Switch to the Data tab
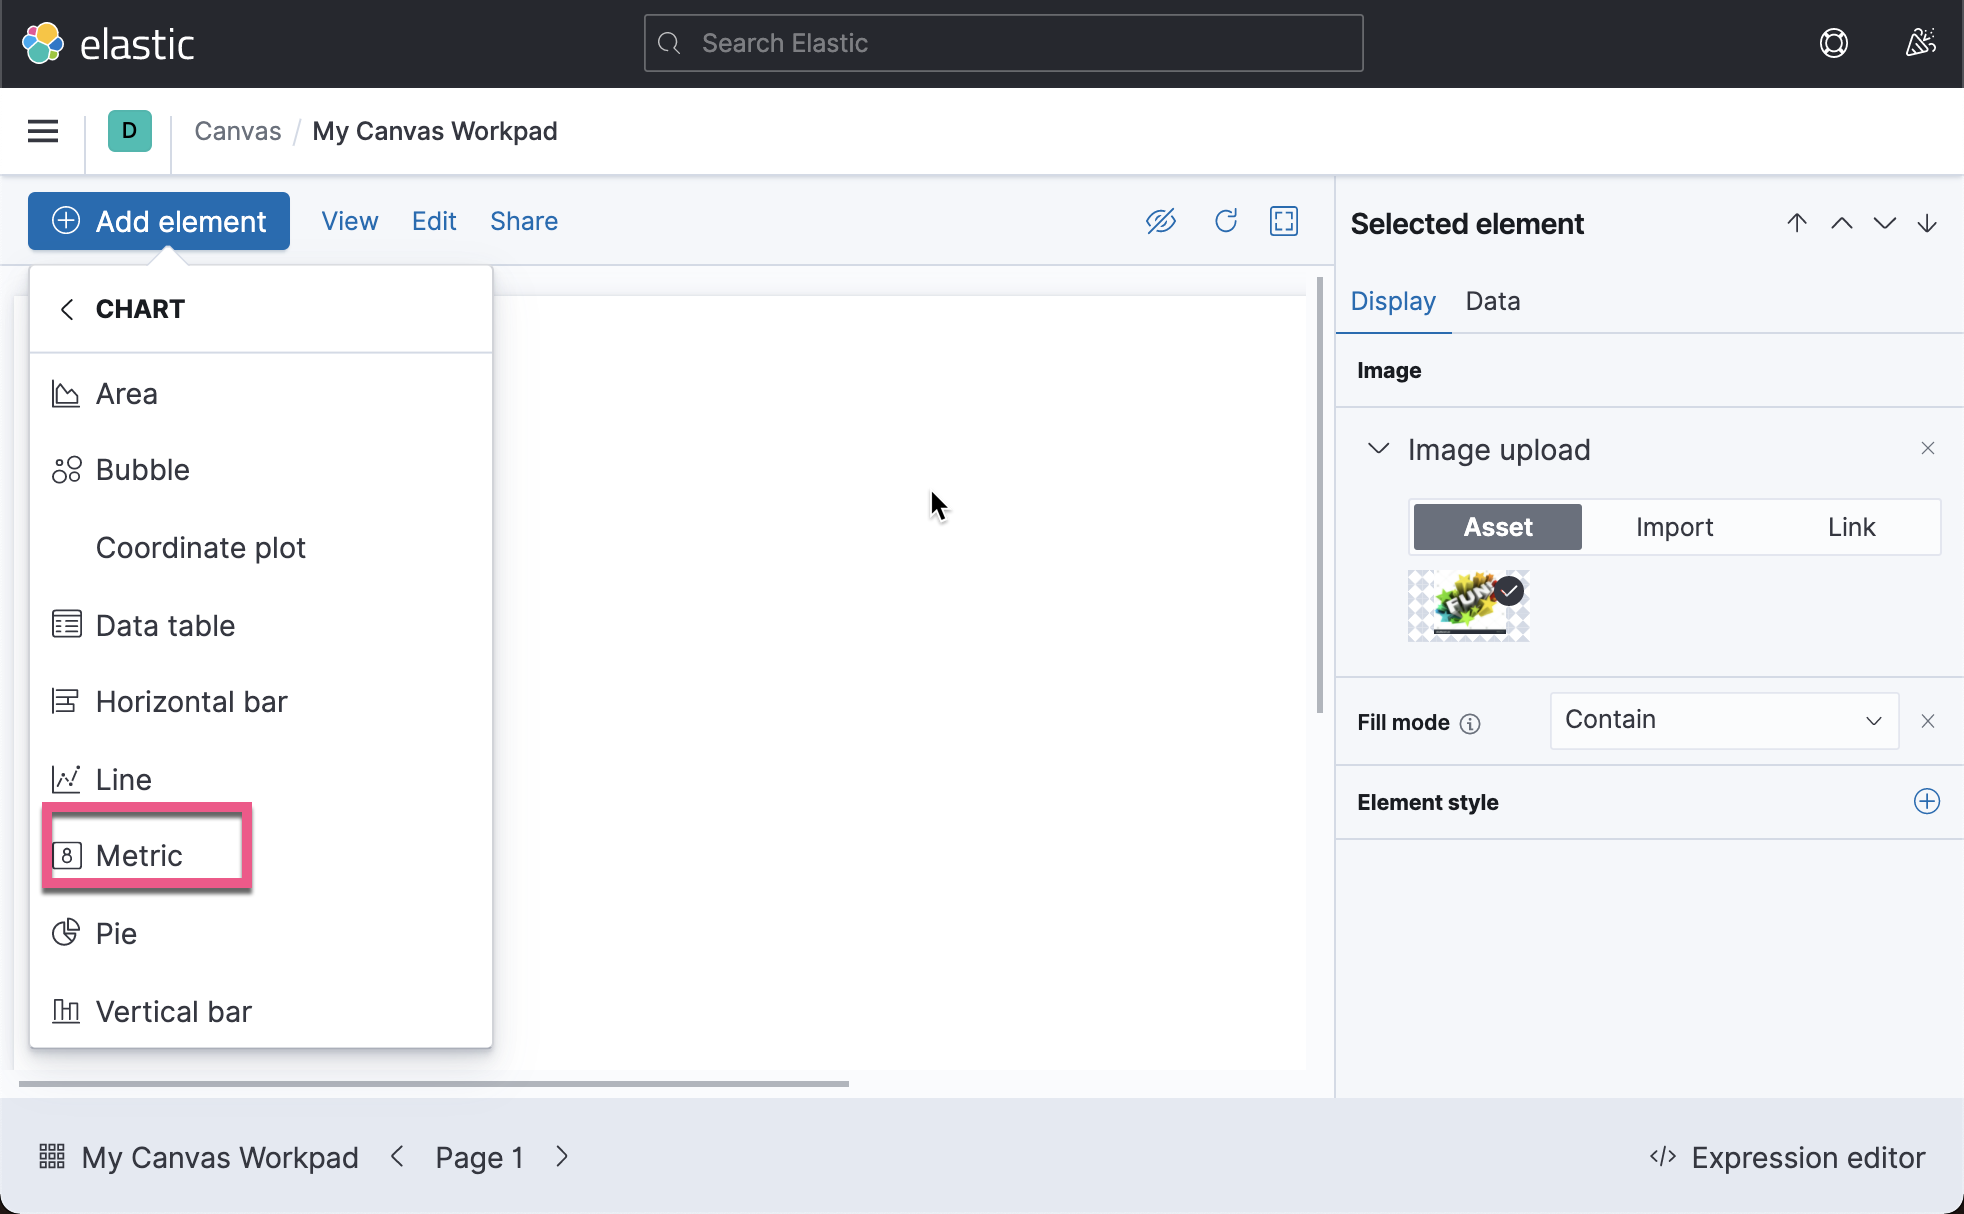 (1492, 301)
